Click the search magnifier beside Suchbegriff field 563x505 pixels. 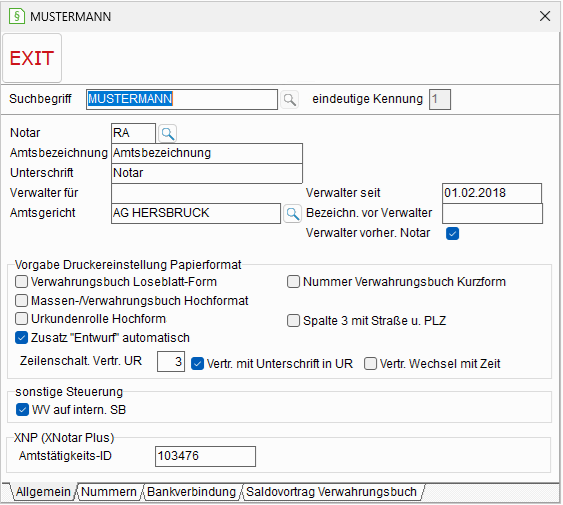289,99
